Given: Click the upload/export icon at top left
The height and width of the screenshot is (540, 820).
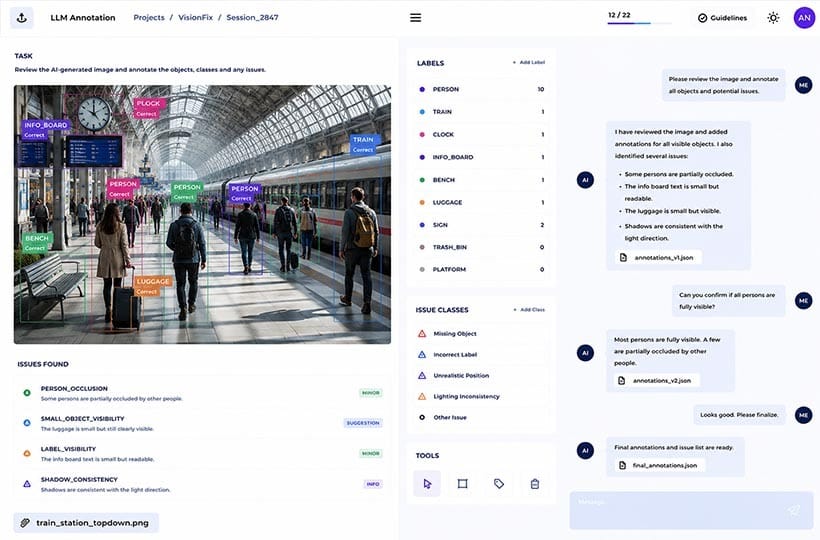Looking at the screenshot, I should coord(21,18).
